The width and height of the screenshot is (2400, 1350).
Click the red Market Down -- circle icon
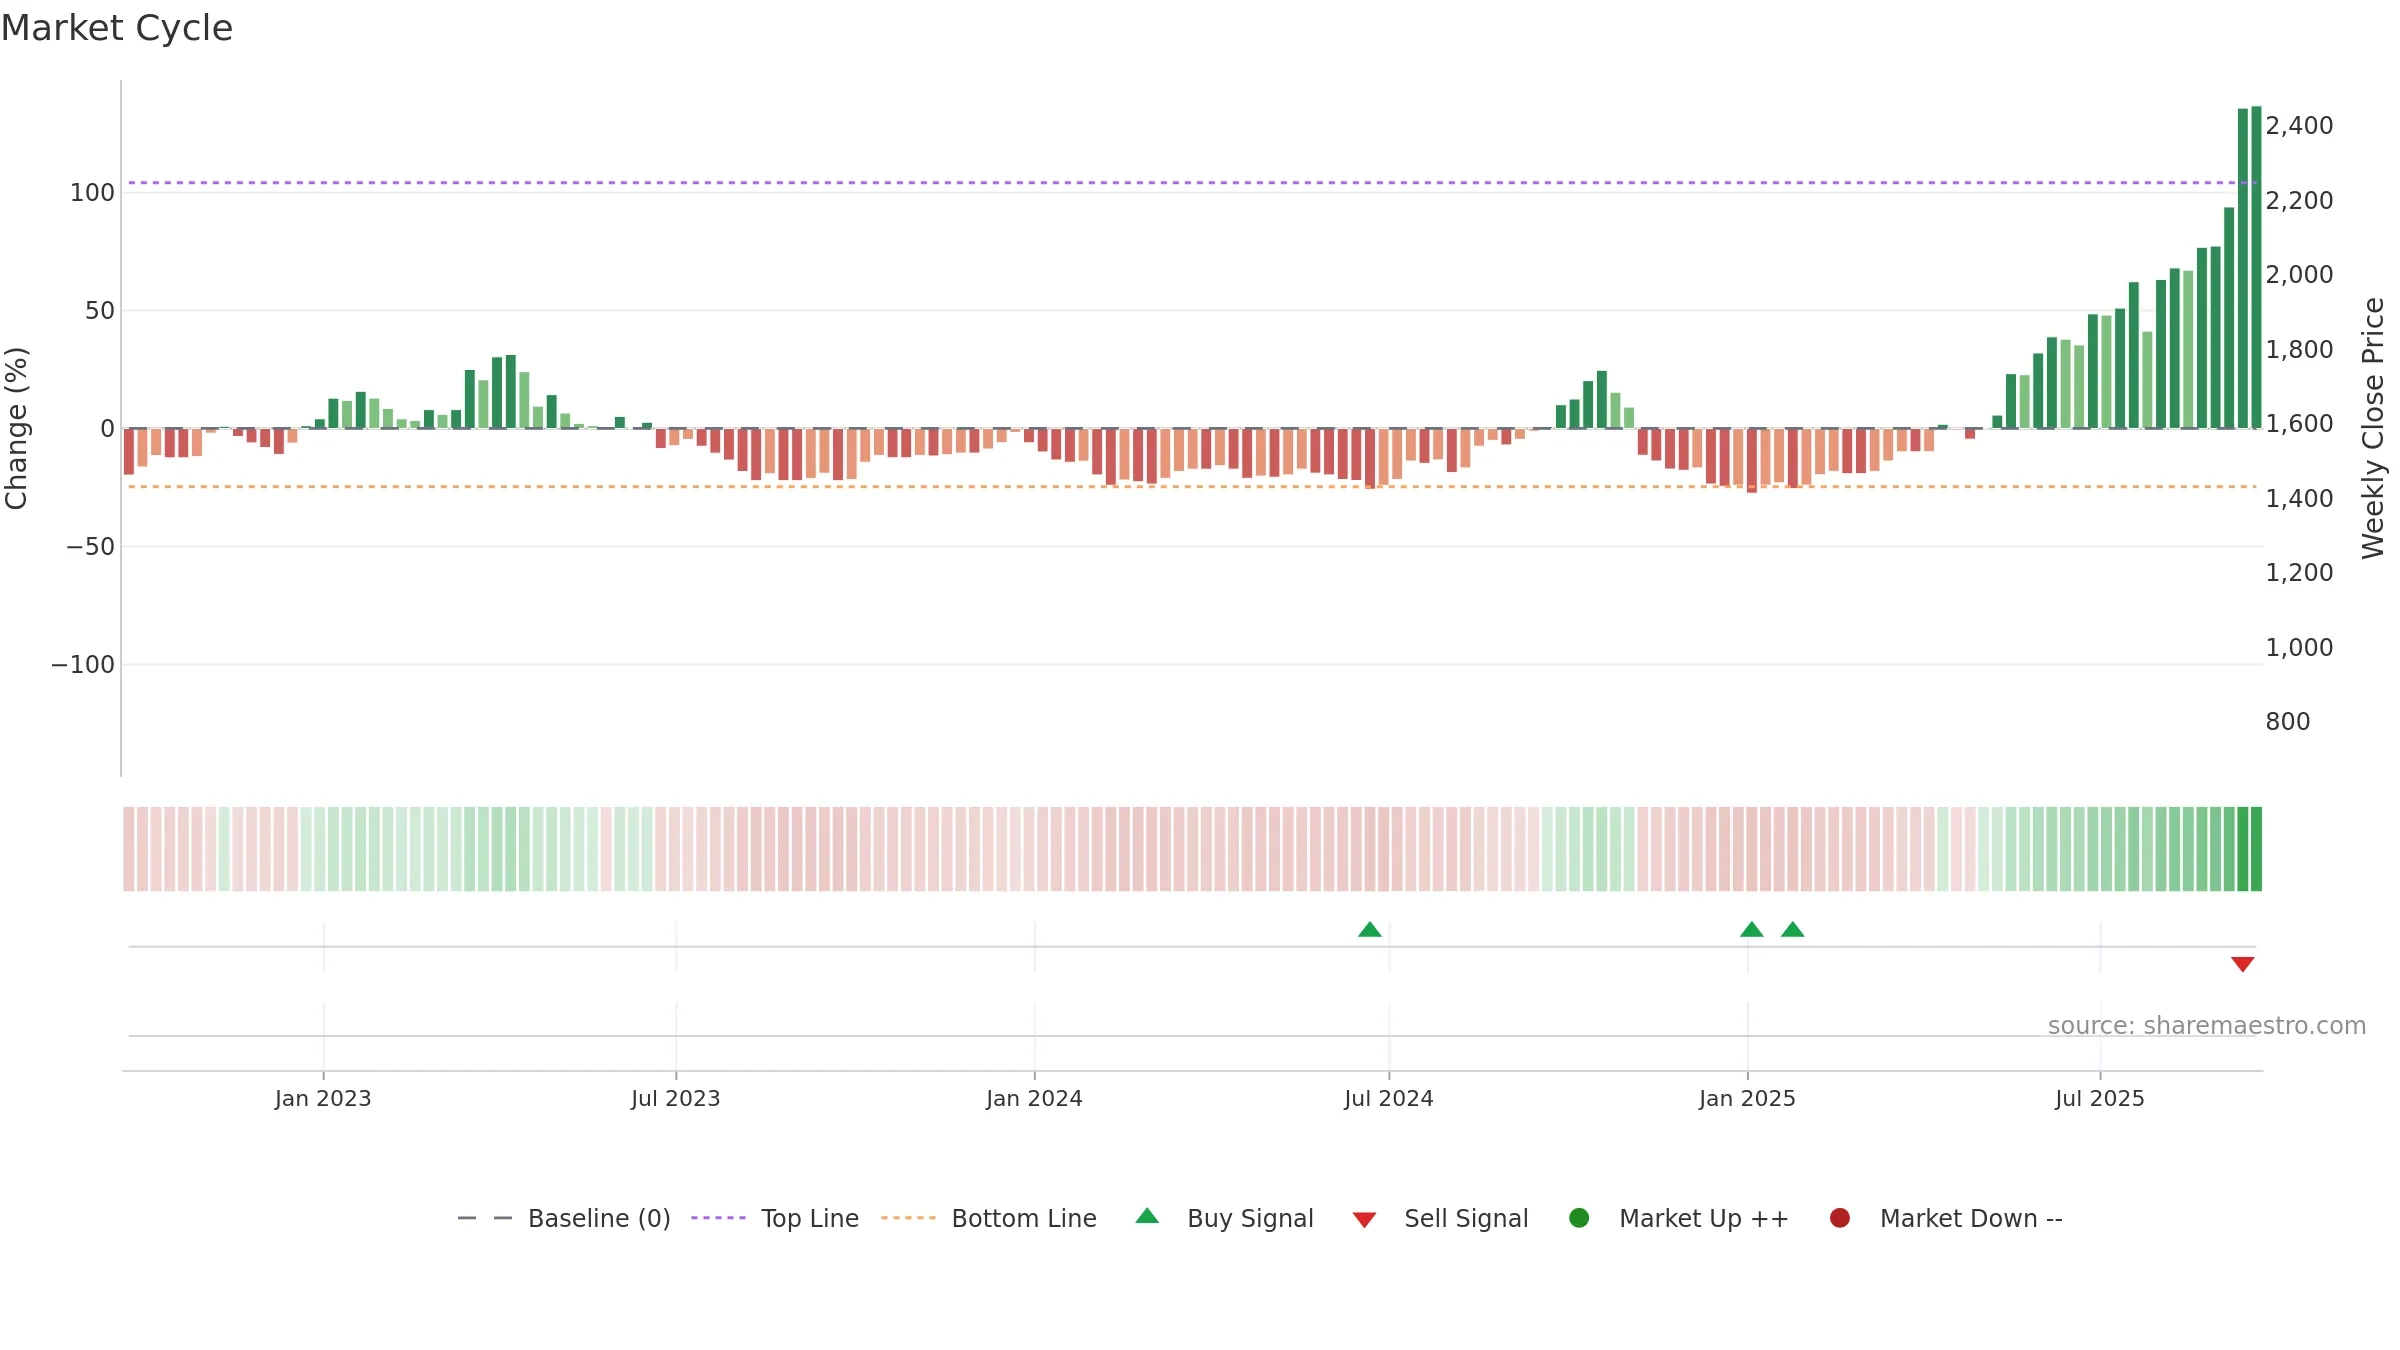(x=1839, y=1217)
